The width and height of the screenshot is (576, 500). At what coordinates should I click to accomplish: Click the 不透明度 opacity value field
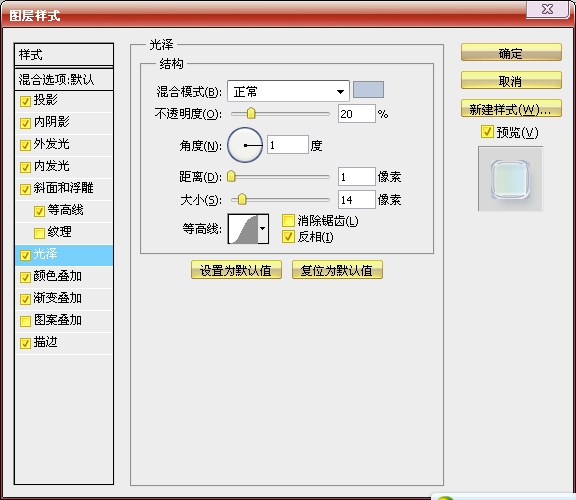pyautogui.click(x=357, y=114)
